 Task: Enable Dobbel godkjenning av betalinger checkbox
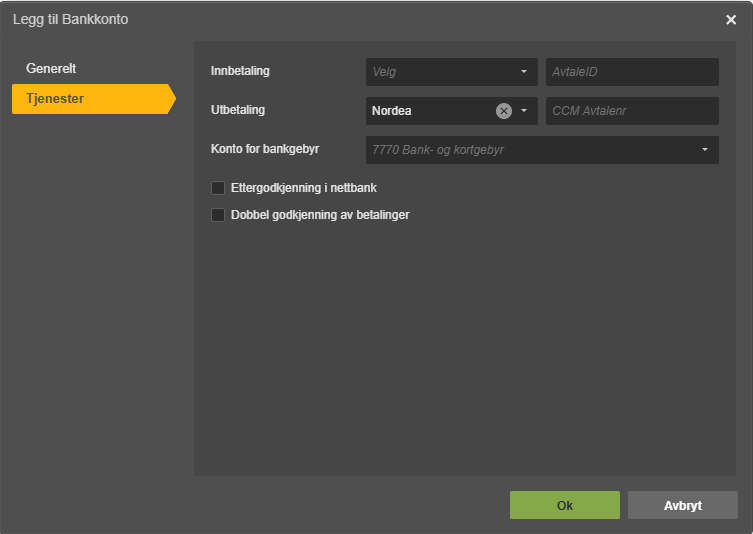point(218,215)
